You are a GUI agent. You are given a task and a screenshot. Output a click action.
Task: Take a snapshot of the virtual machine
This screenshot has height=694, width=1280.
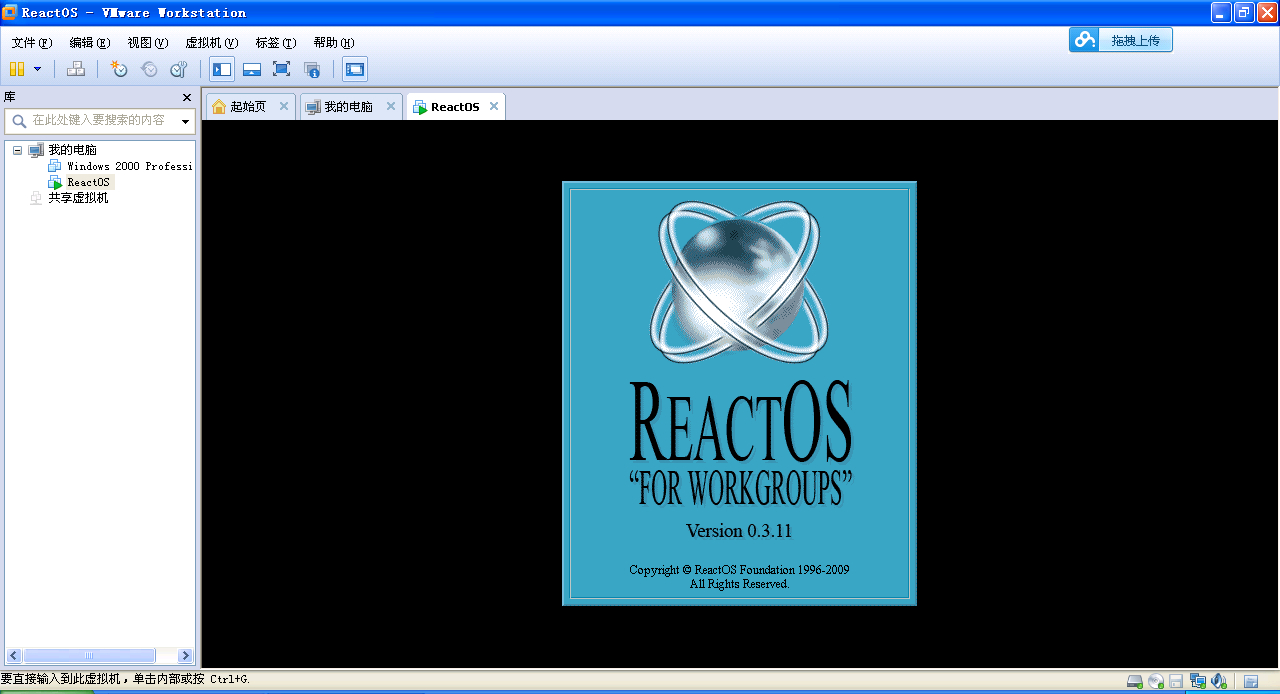[119, 69]
